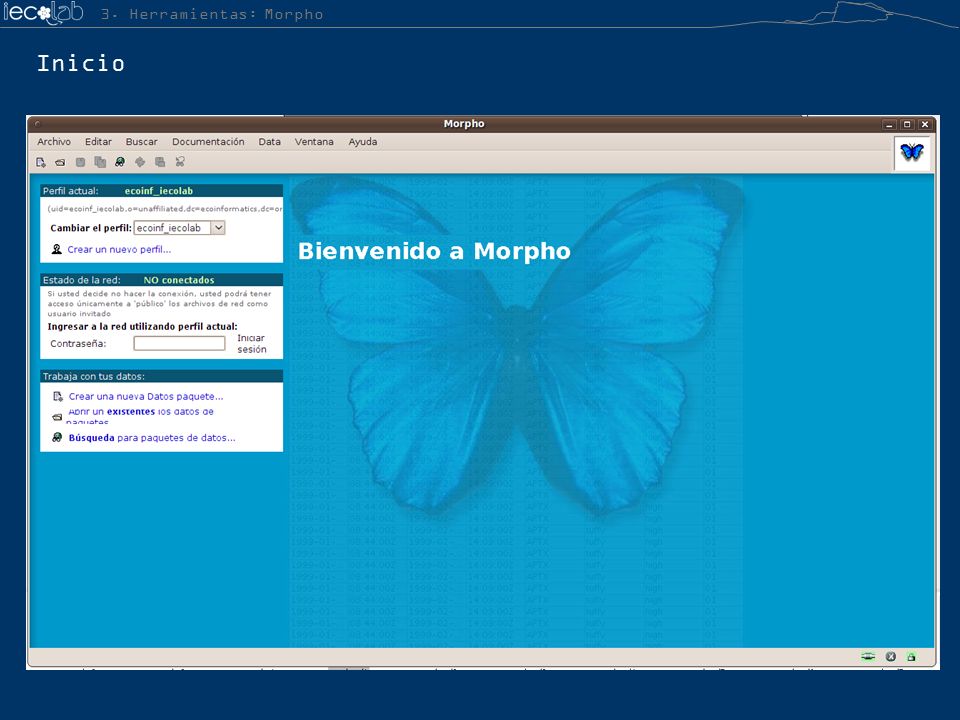The image size is (960, 720).
Task: Minimize the Morpho window
Action: point(889,124)
